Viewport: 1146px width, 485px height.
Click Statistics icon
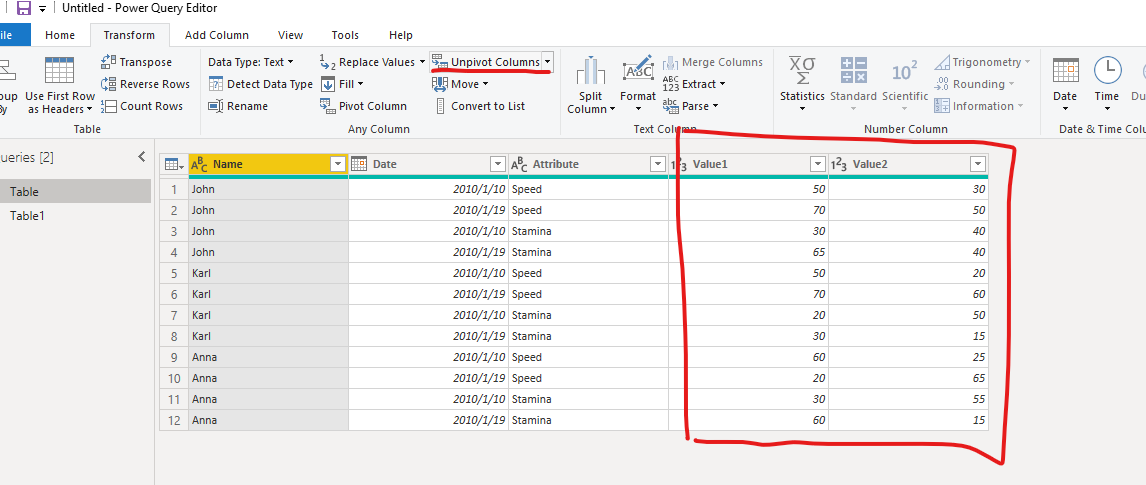click(802, 72)
